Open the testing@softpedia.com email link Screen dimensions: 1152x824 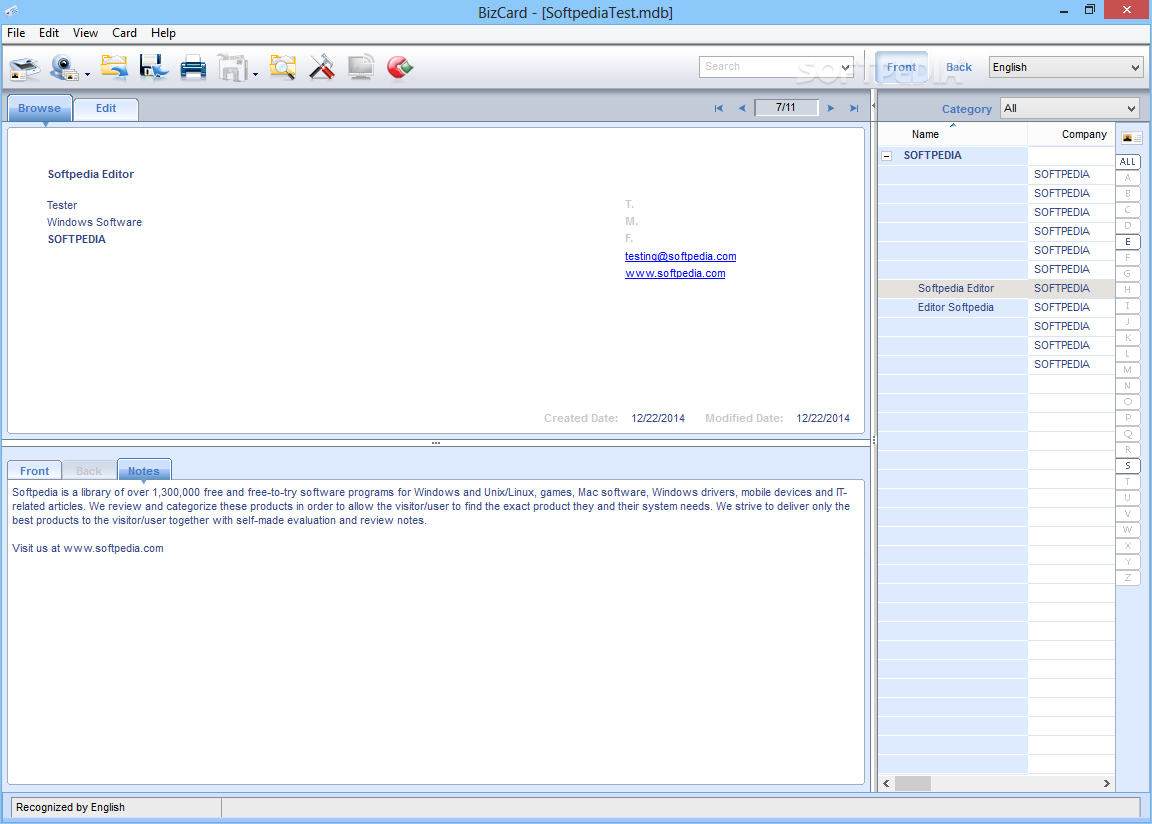point(680,256)
